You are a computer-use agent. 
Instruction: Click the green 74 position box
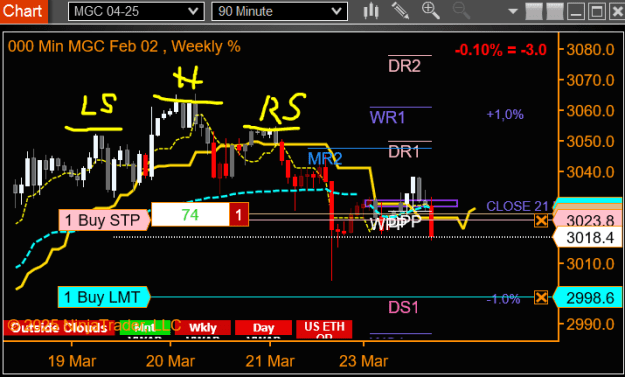191,215
